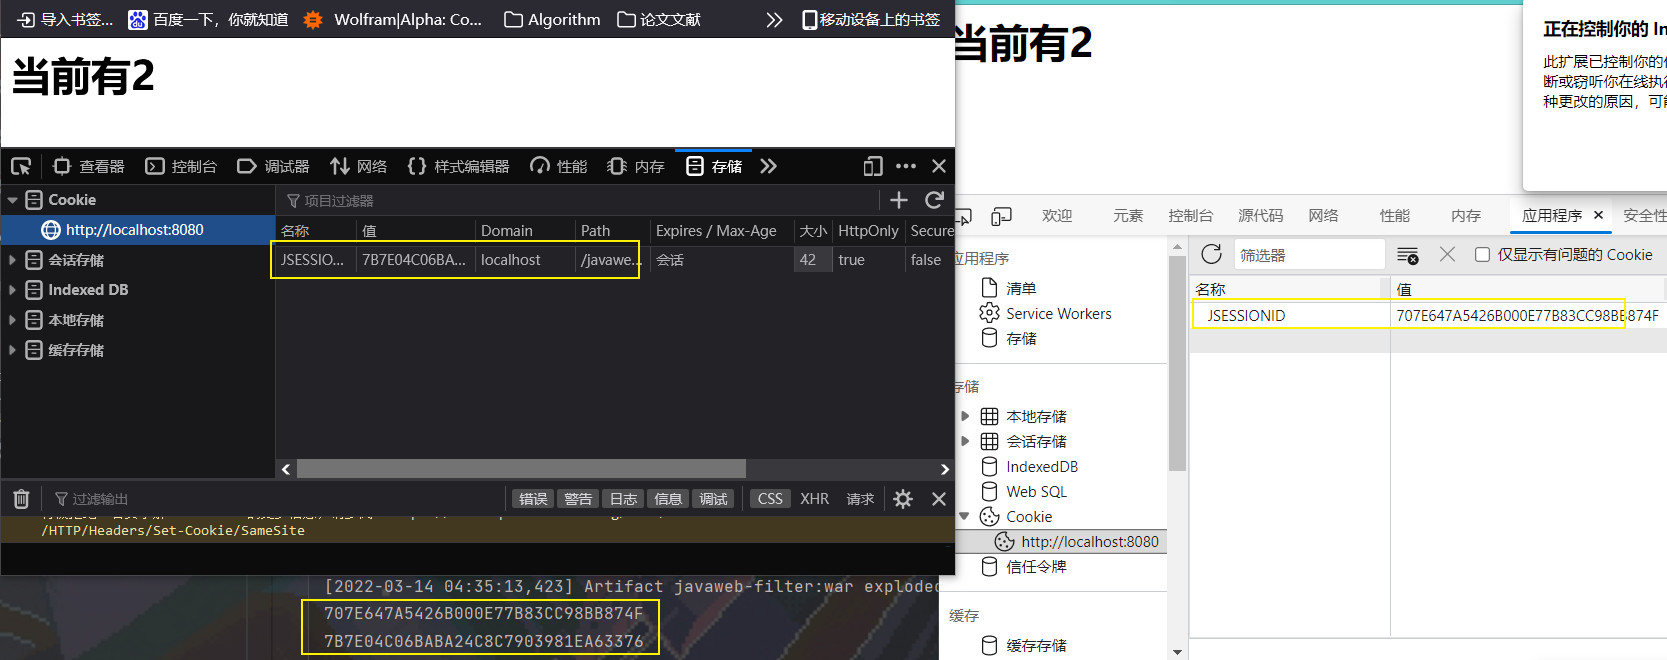
Task: Open 移动设备上的书签 folder
Action: (x=870, y=19)
